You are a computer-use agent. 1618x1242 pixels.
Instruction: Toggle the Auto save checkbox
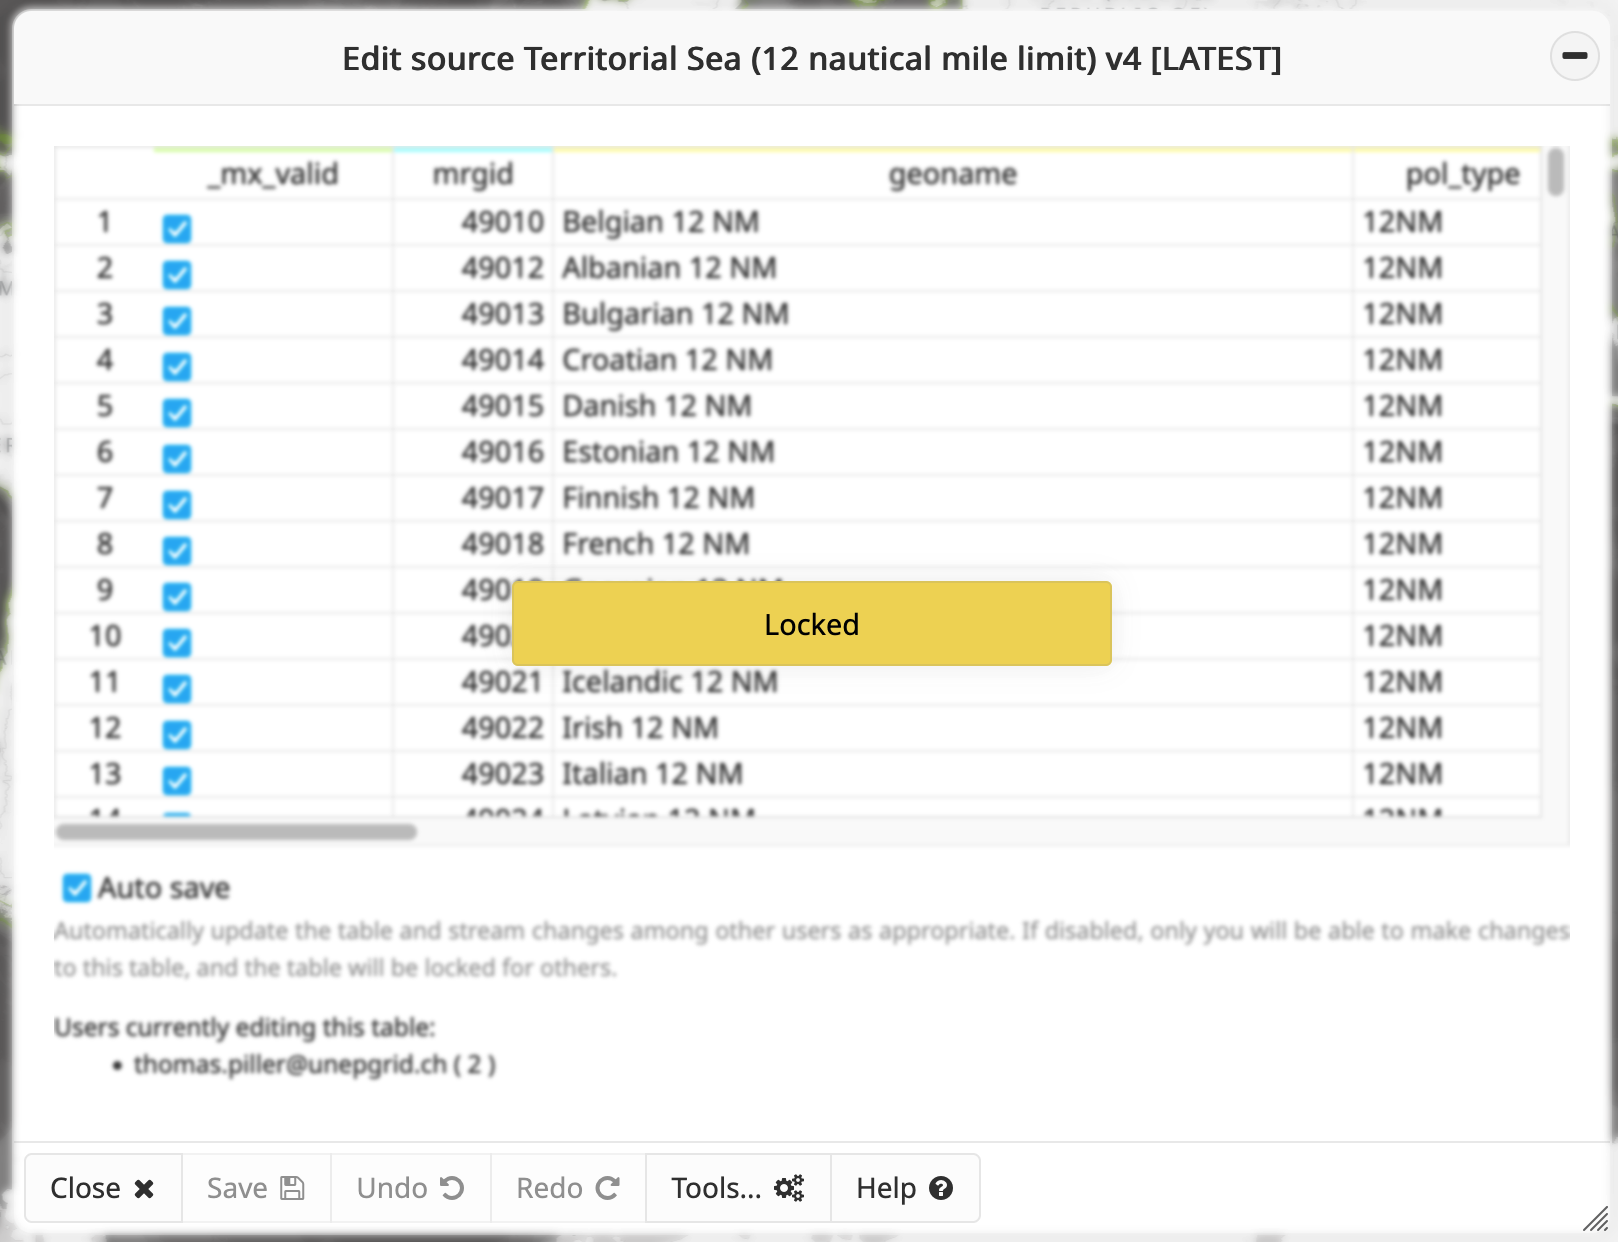[77, 888]
